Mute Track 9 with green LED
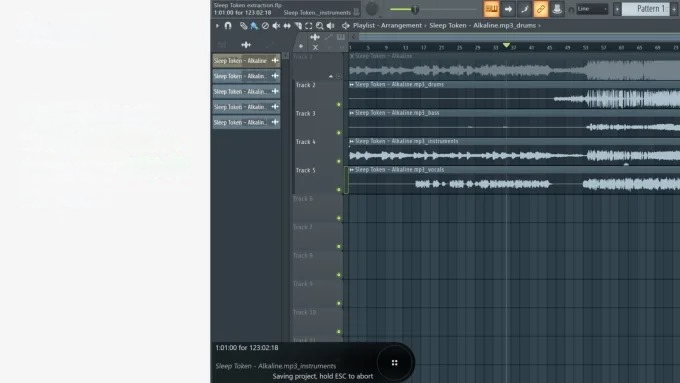This screenshot has height=383, width=680. (339, 303)
